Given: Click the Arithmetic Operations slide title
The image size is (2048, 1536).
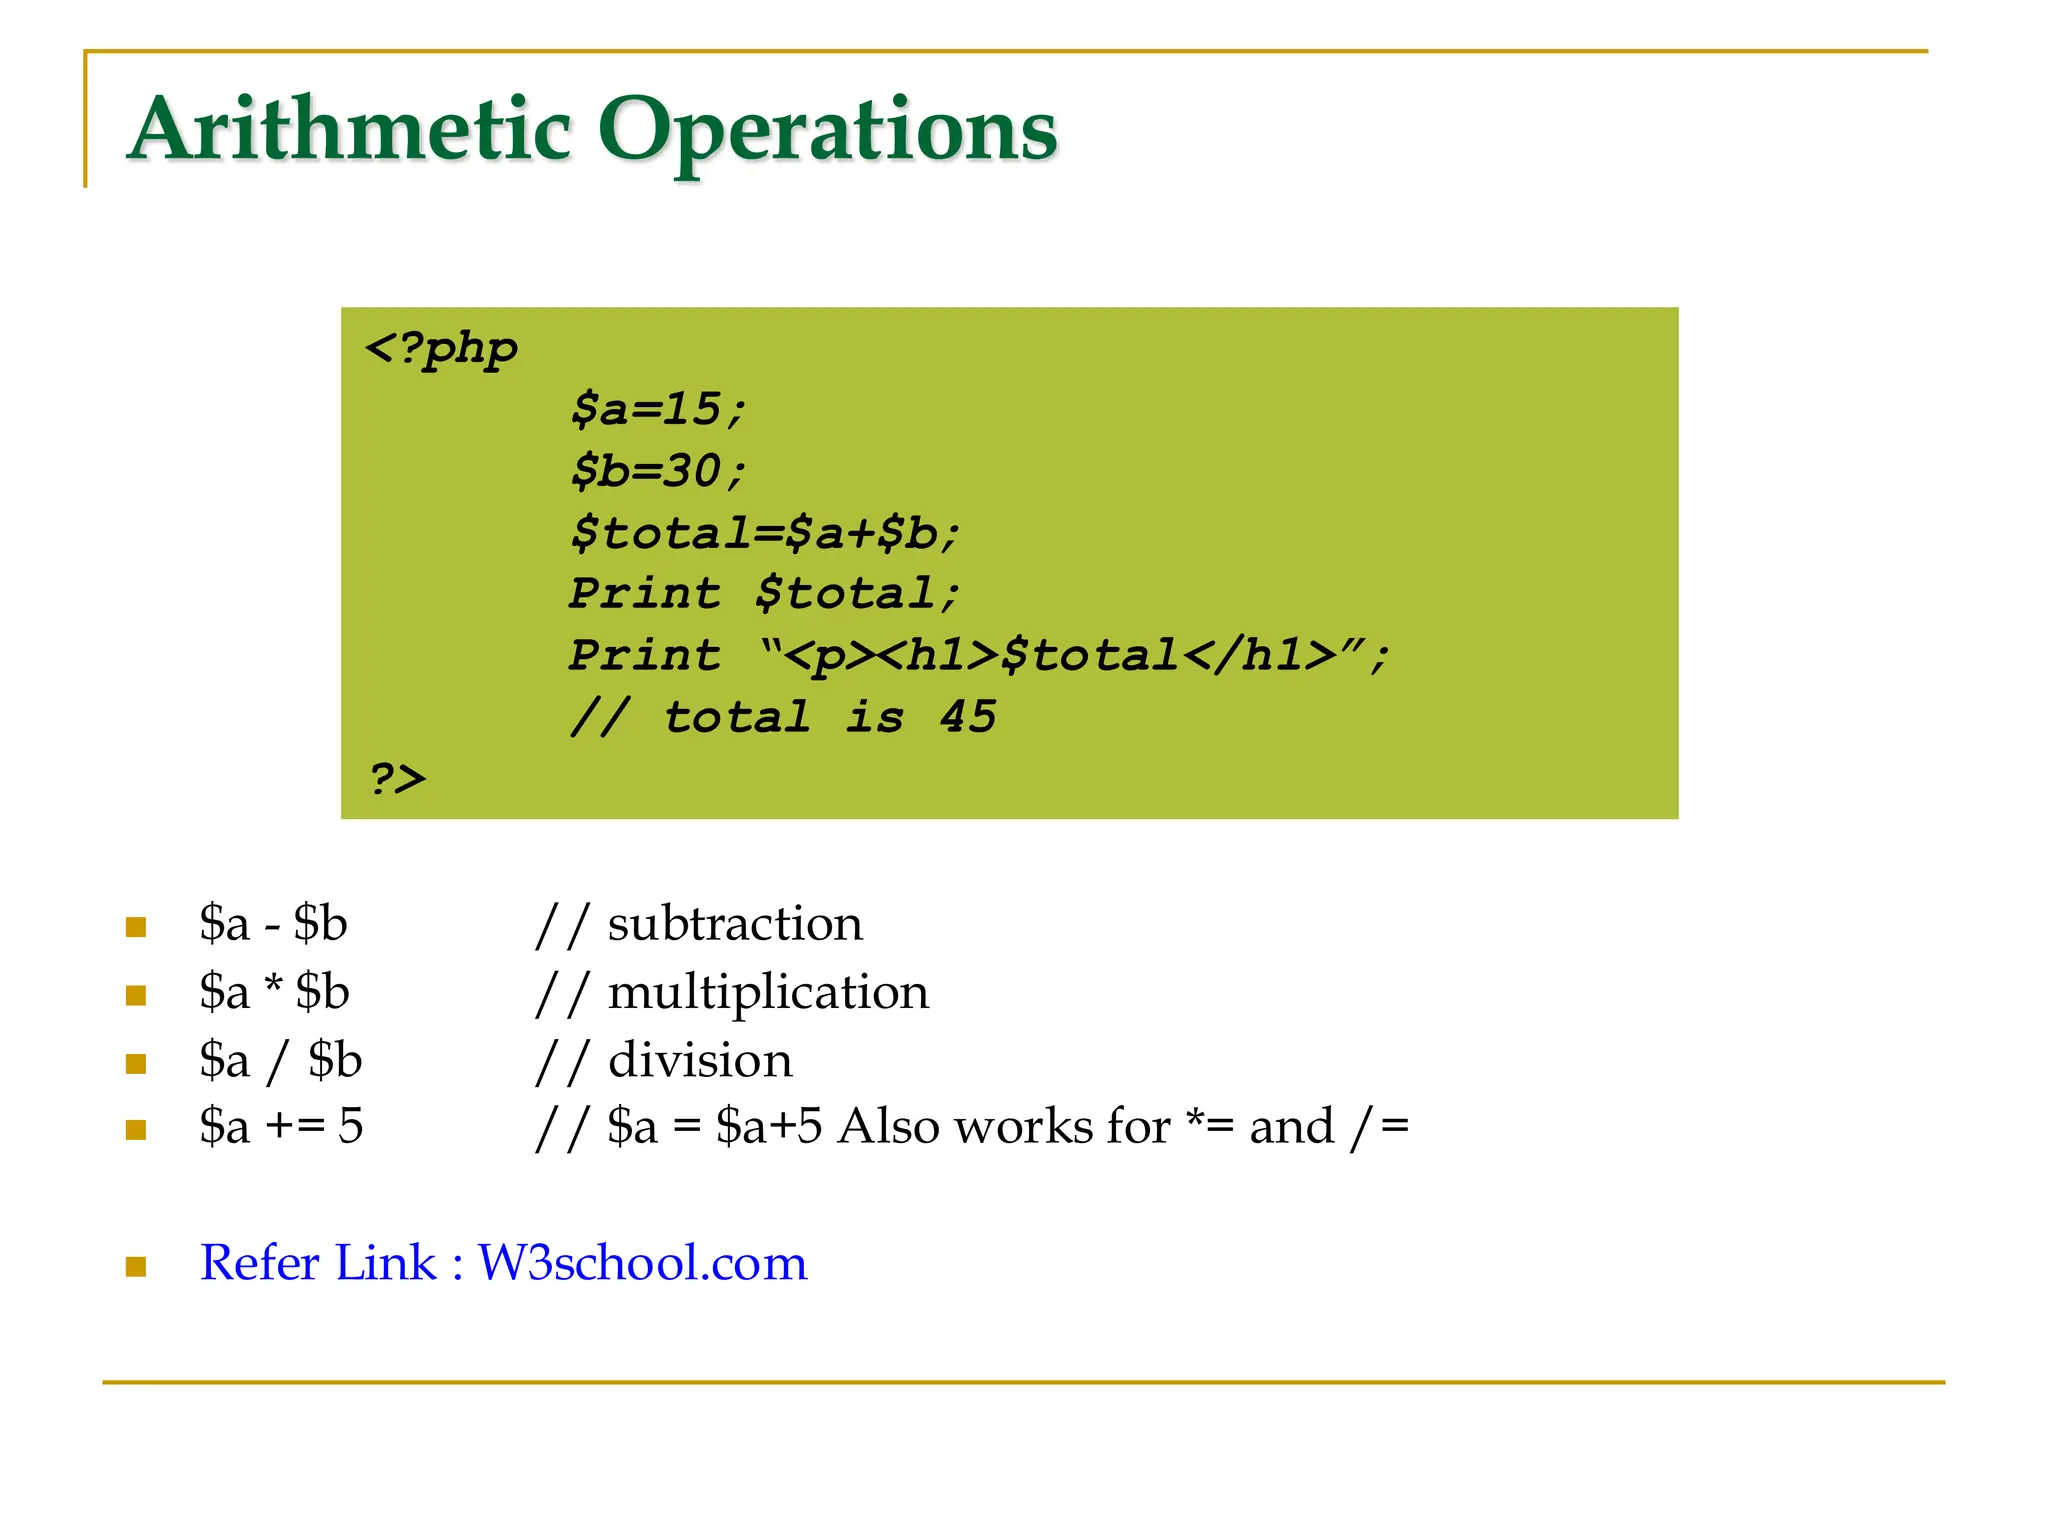Looking at the screenshot, I should [593, 130].
